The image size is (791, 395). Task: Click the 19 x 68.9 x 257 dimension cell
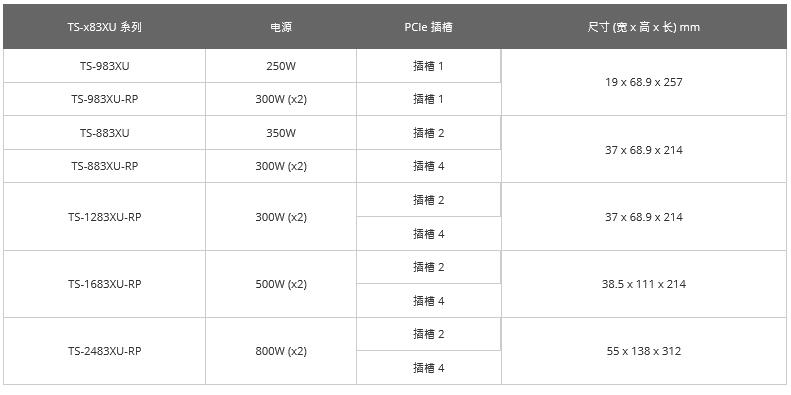(x=644, y=82)
